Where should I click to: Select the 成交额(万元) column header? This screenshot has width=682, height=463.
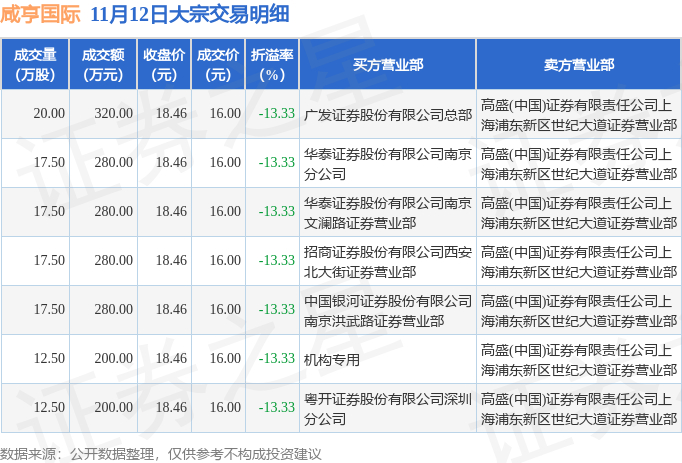click(103, 64)
